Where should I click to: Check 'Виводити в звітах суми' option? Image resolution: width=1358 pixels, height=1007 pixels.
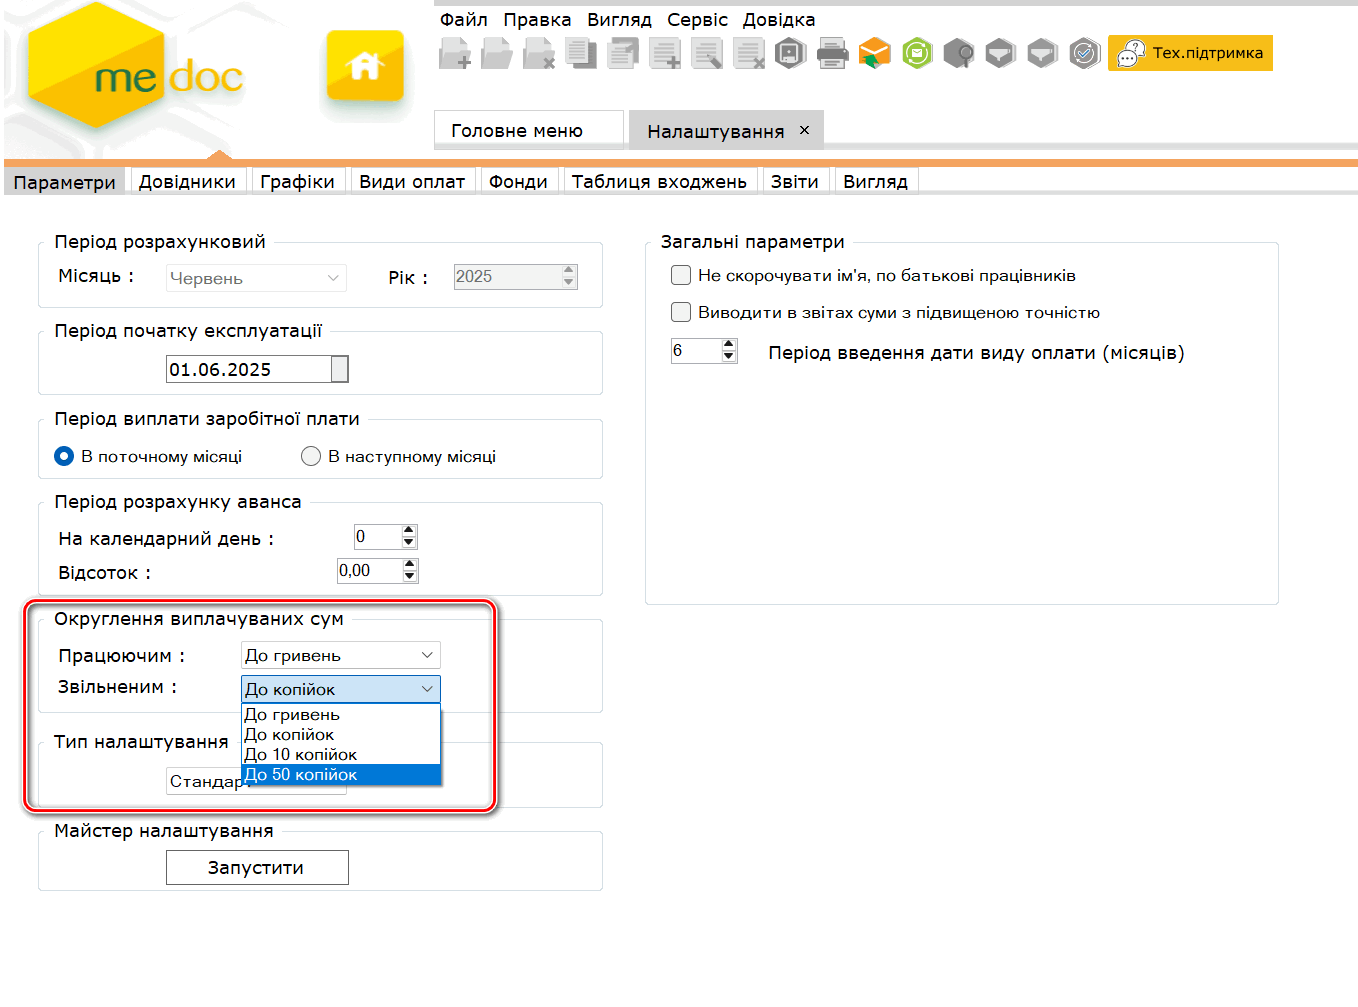point(681,312)
